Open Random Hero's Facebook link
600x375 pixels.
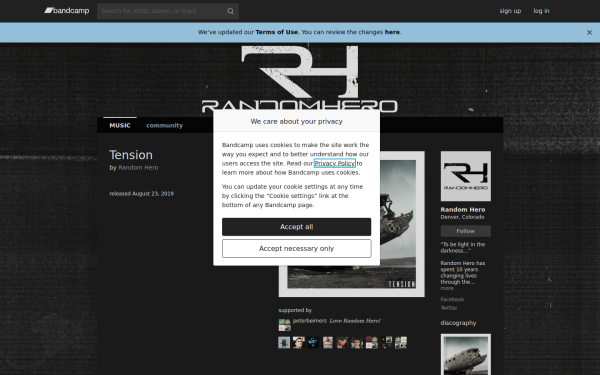coord(452,300)
